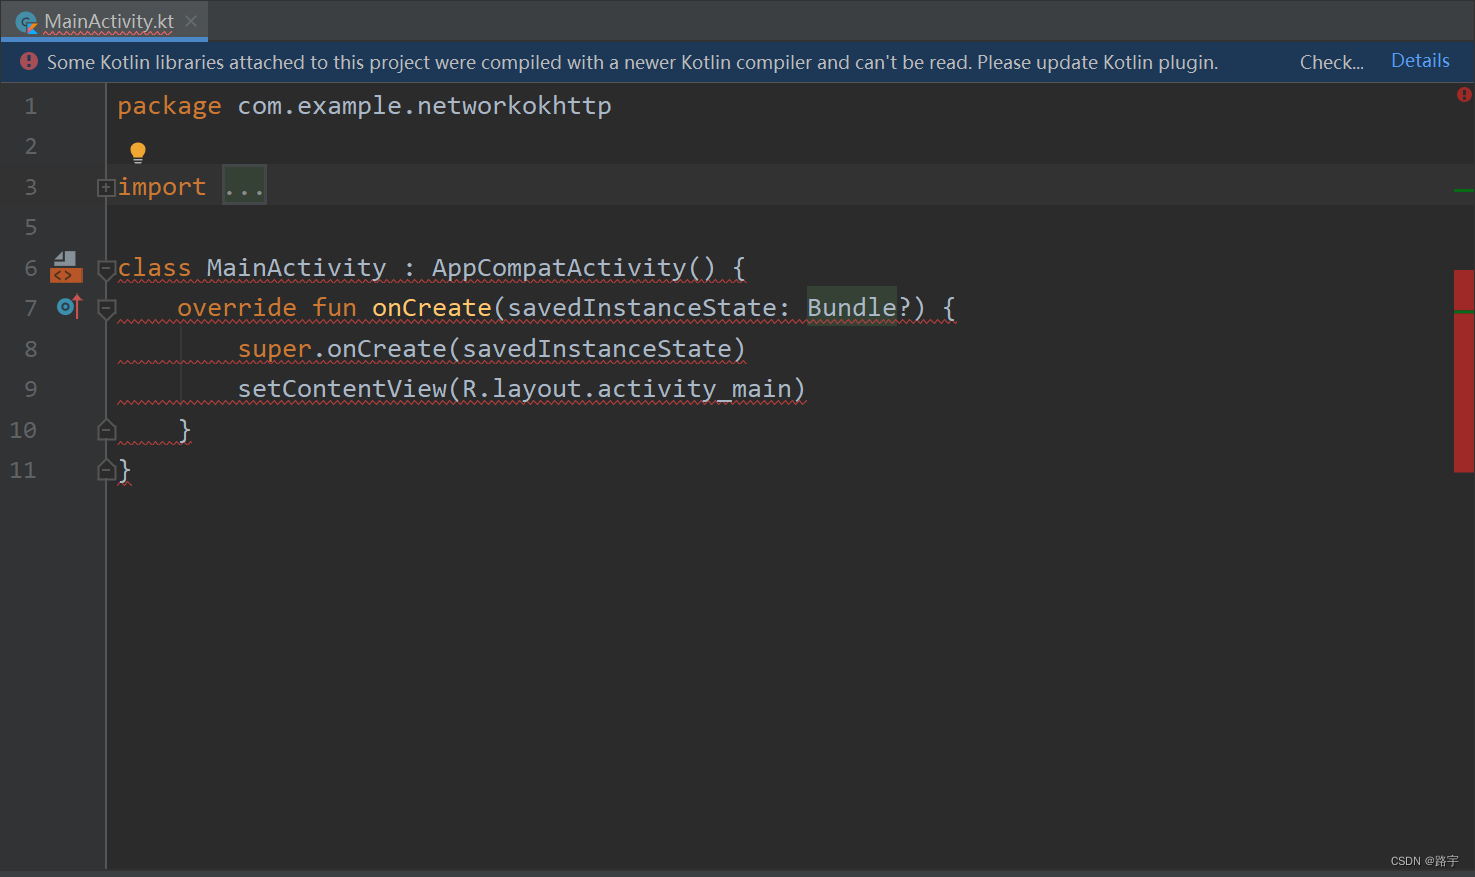Click the override gutter icon on line 7

pos(69,307)
